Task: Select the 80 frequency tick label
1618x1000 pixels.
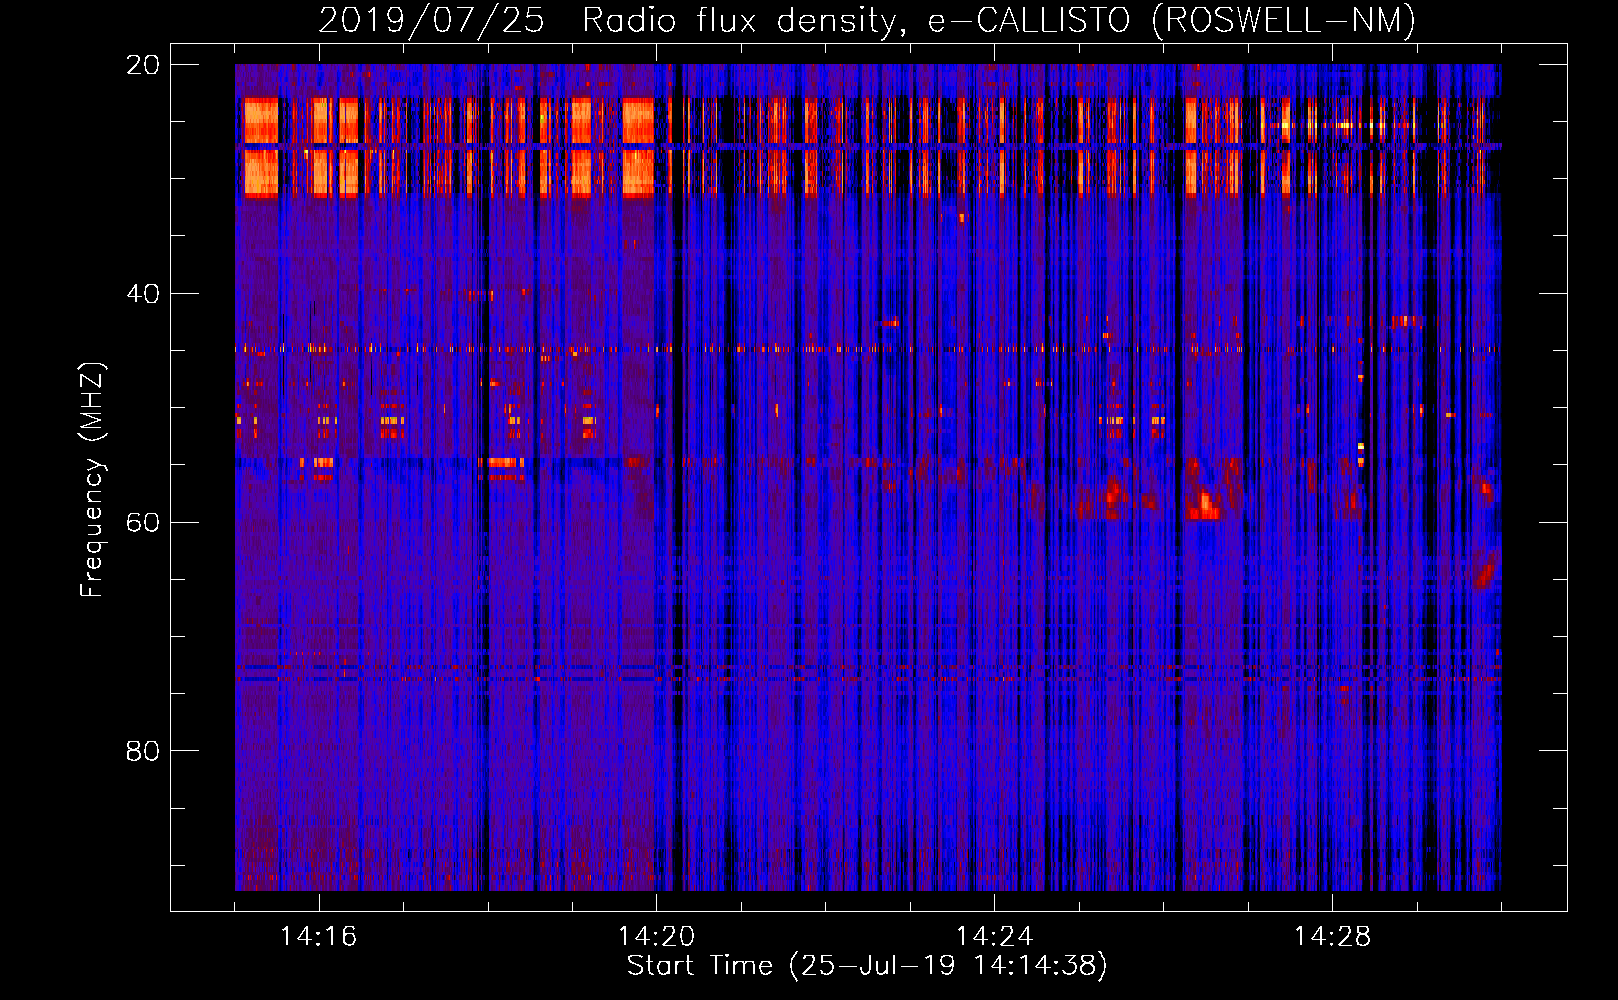Action: (x=143, y=750)
